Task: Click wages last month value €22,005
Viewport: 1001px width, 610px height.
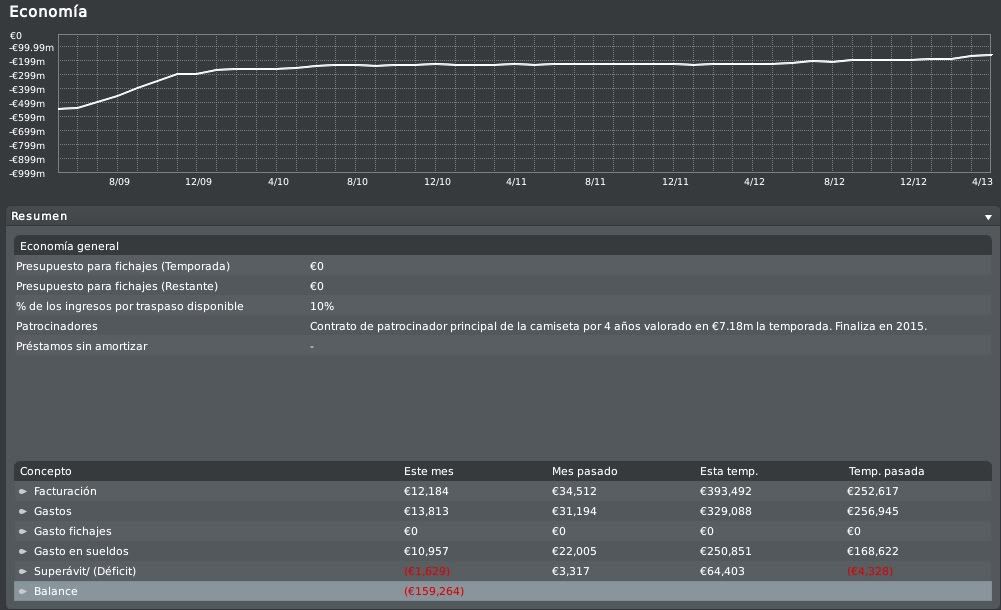Action: click(x=574, y=551)
